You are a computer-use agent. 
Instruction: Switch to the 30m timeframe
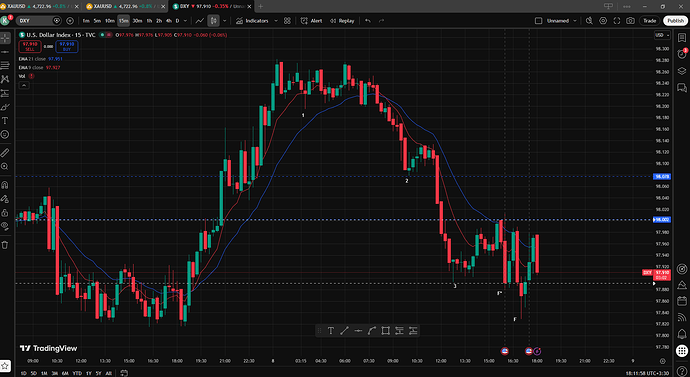pyautogui.click(x=137, y=21)
